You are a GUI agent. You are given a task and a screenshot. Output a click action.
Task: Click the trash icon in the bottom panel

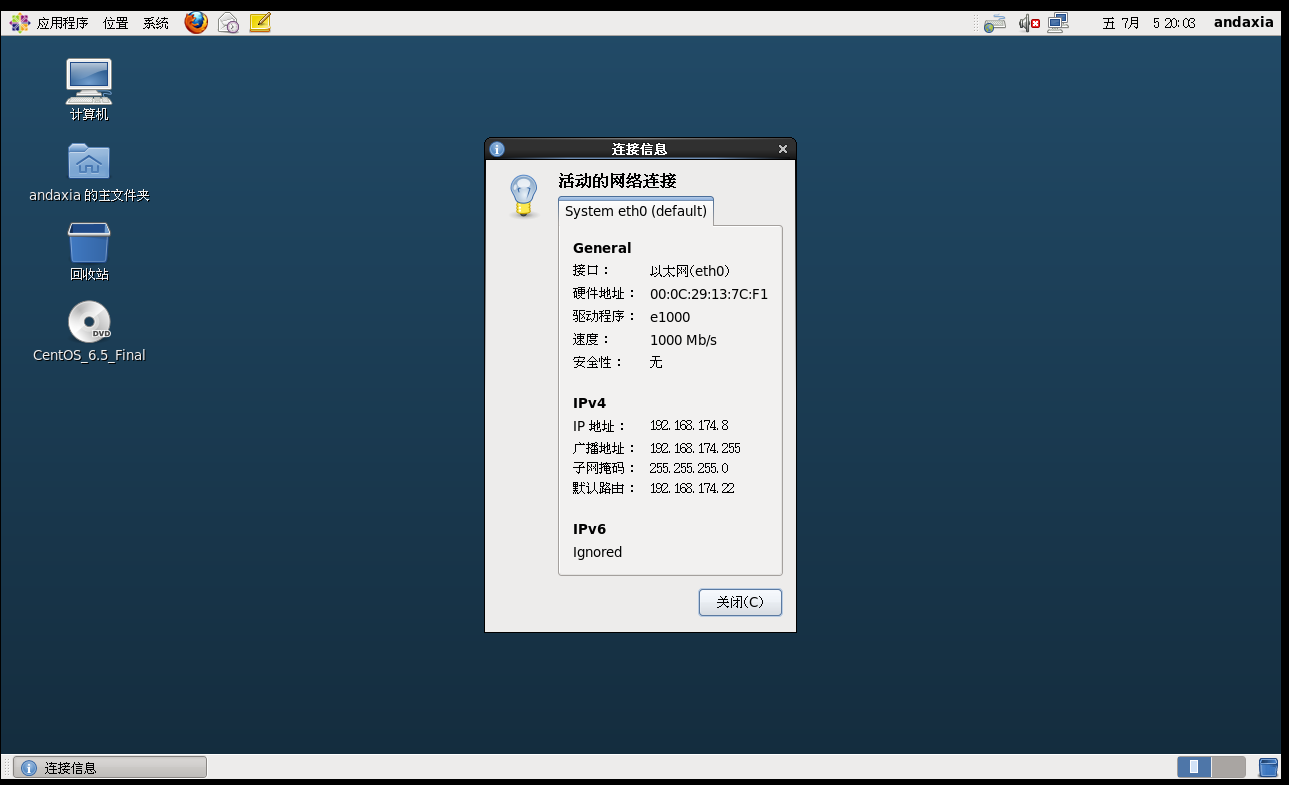click(x=1268, y=767)
